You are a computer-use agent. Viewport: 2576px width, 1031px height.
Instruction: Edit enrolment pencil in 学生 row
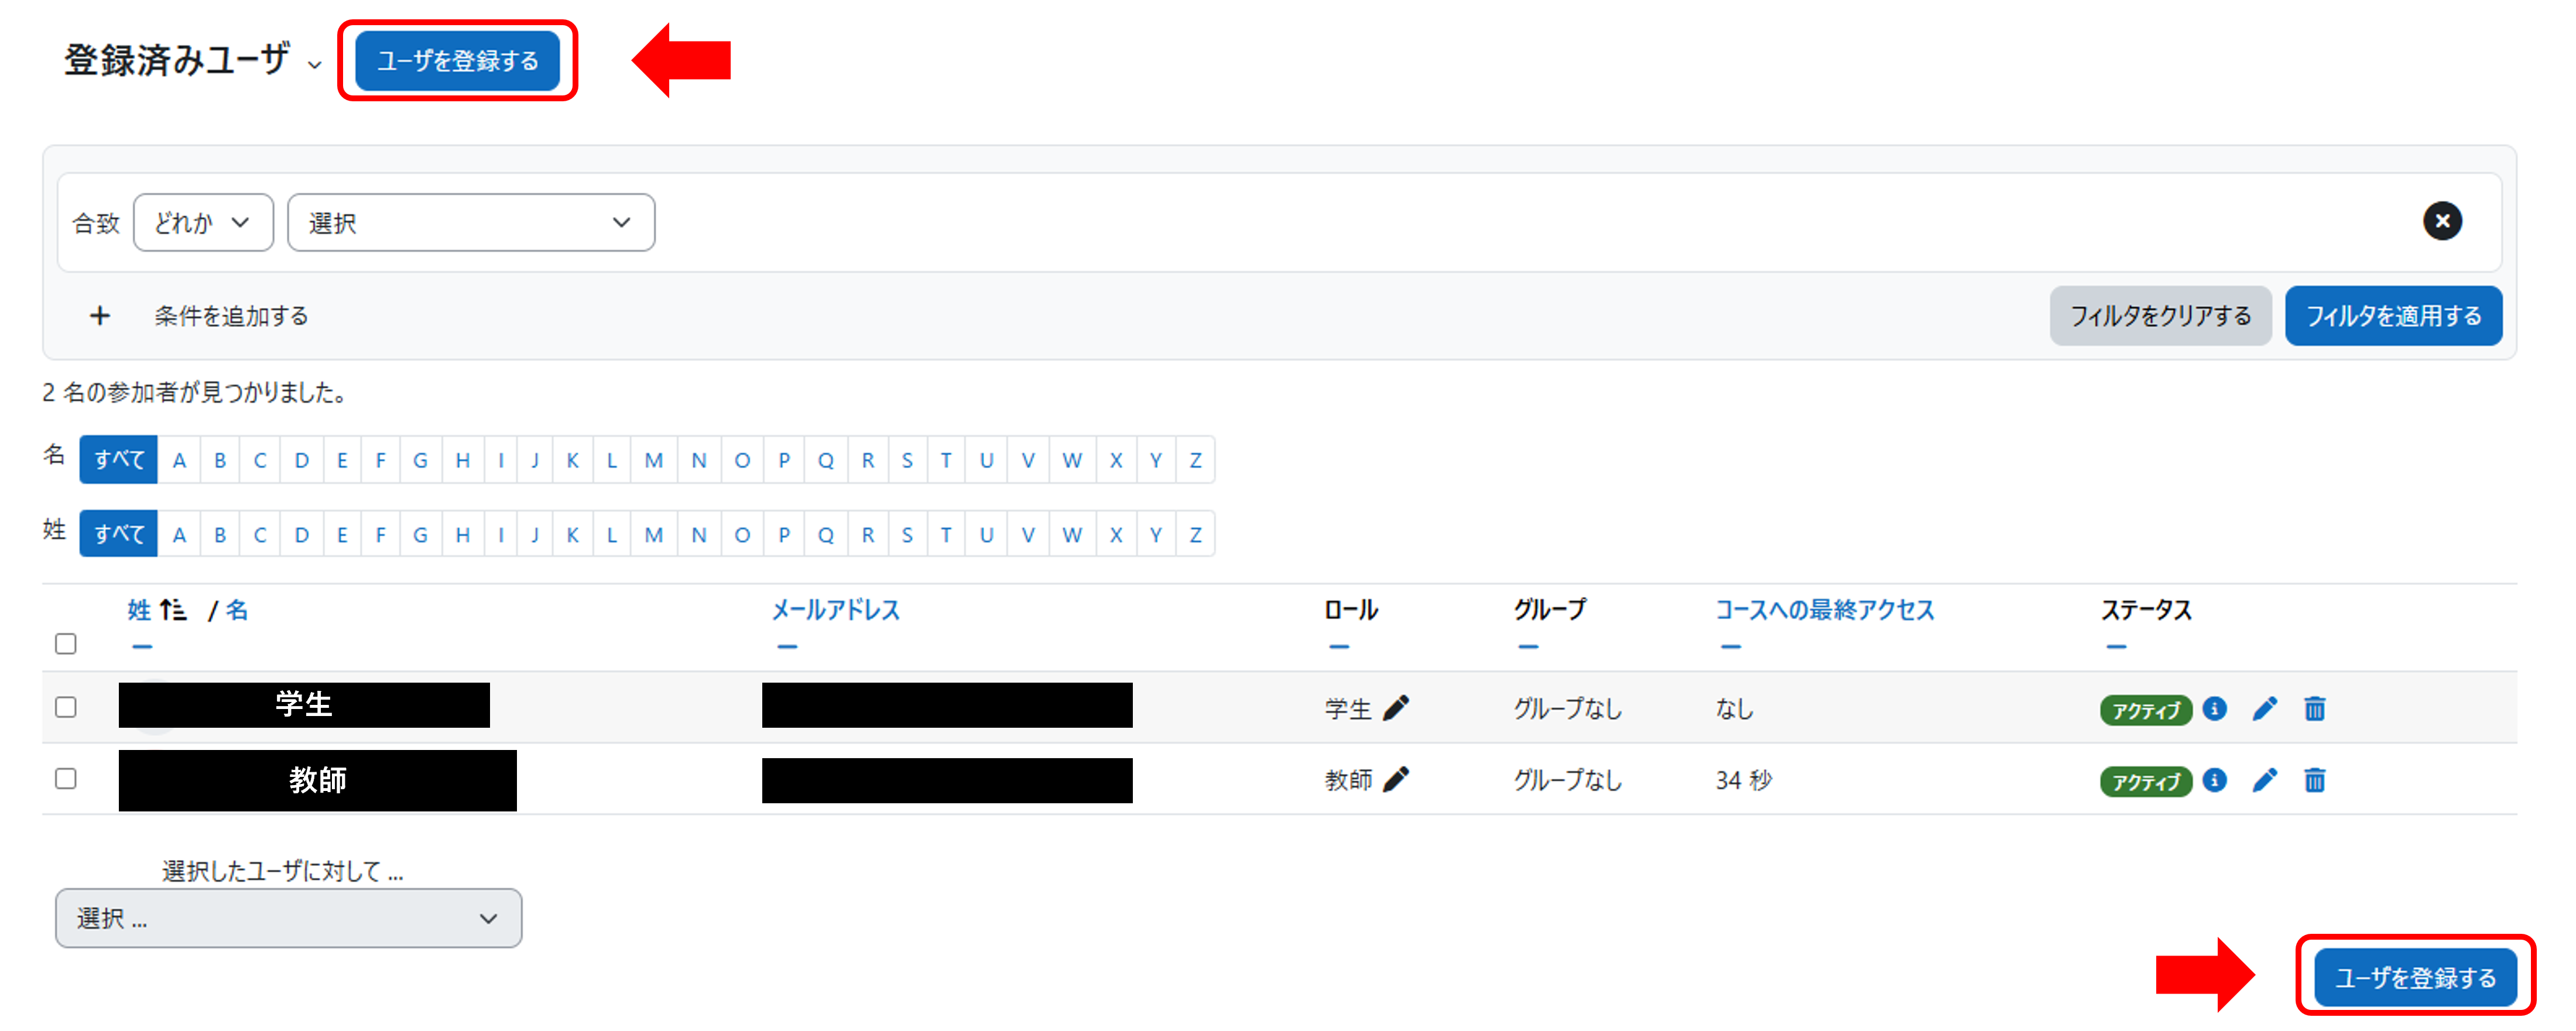(2265, 709)
